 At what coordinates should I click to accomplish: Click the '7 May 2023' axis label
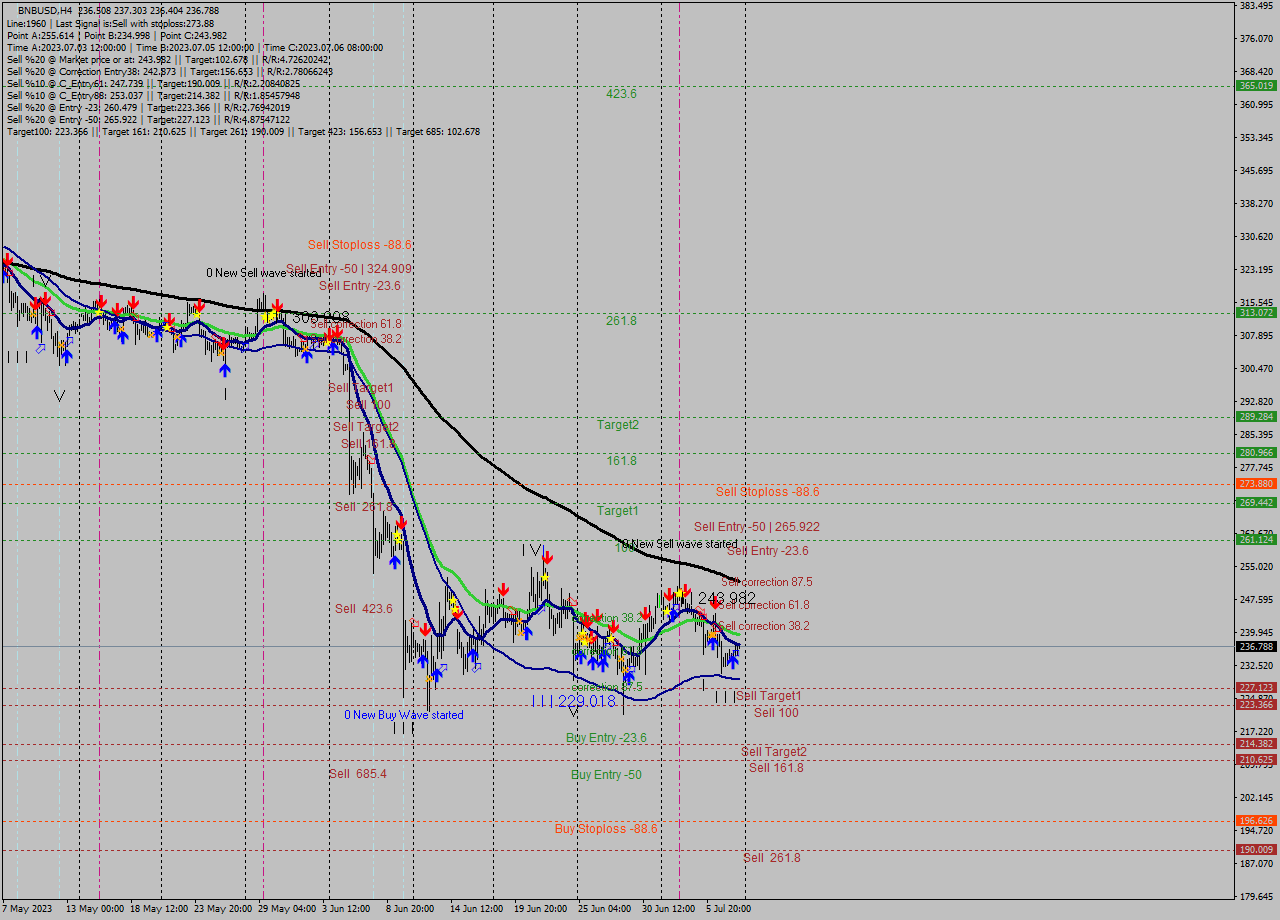(26, 909)
